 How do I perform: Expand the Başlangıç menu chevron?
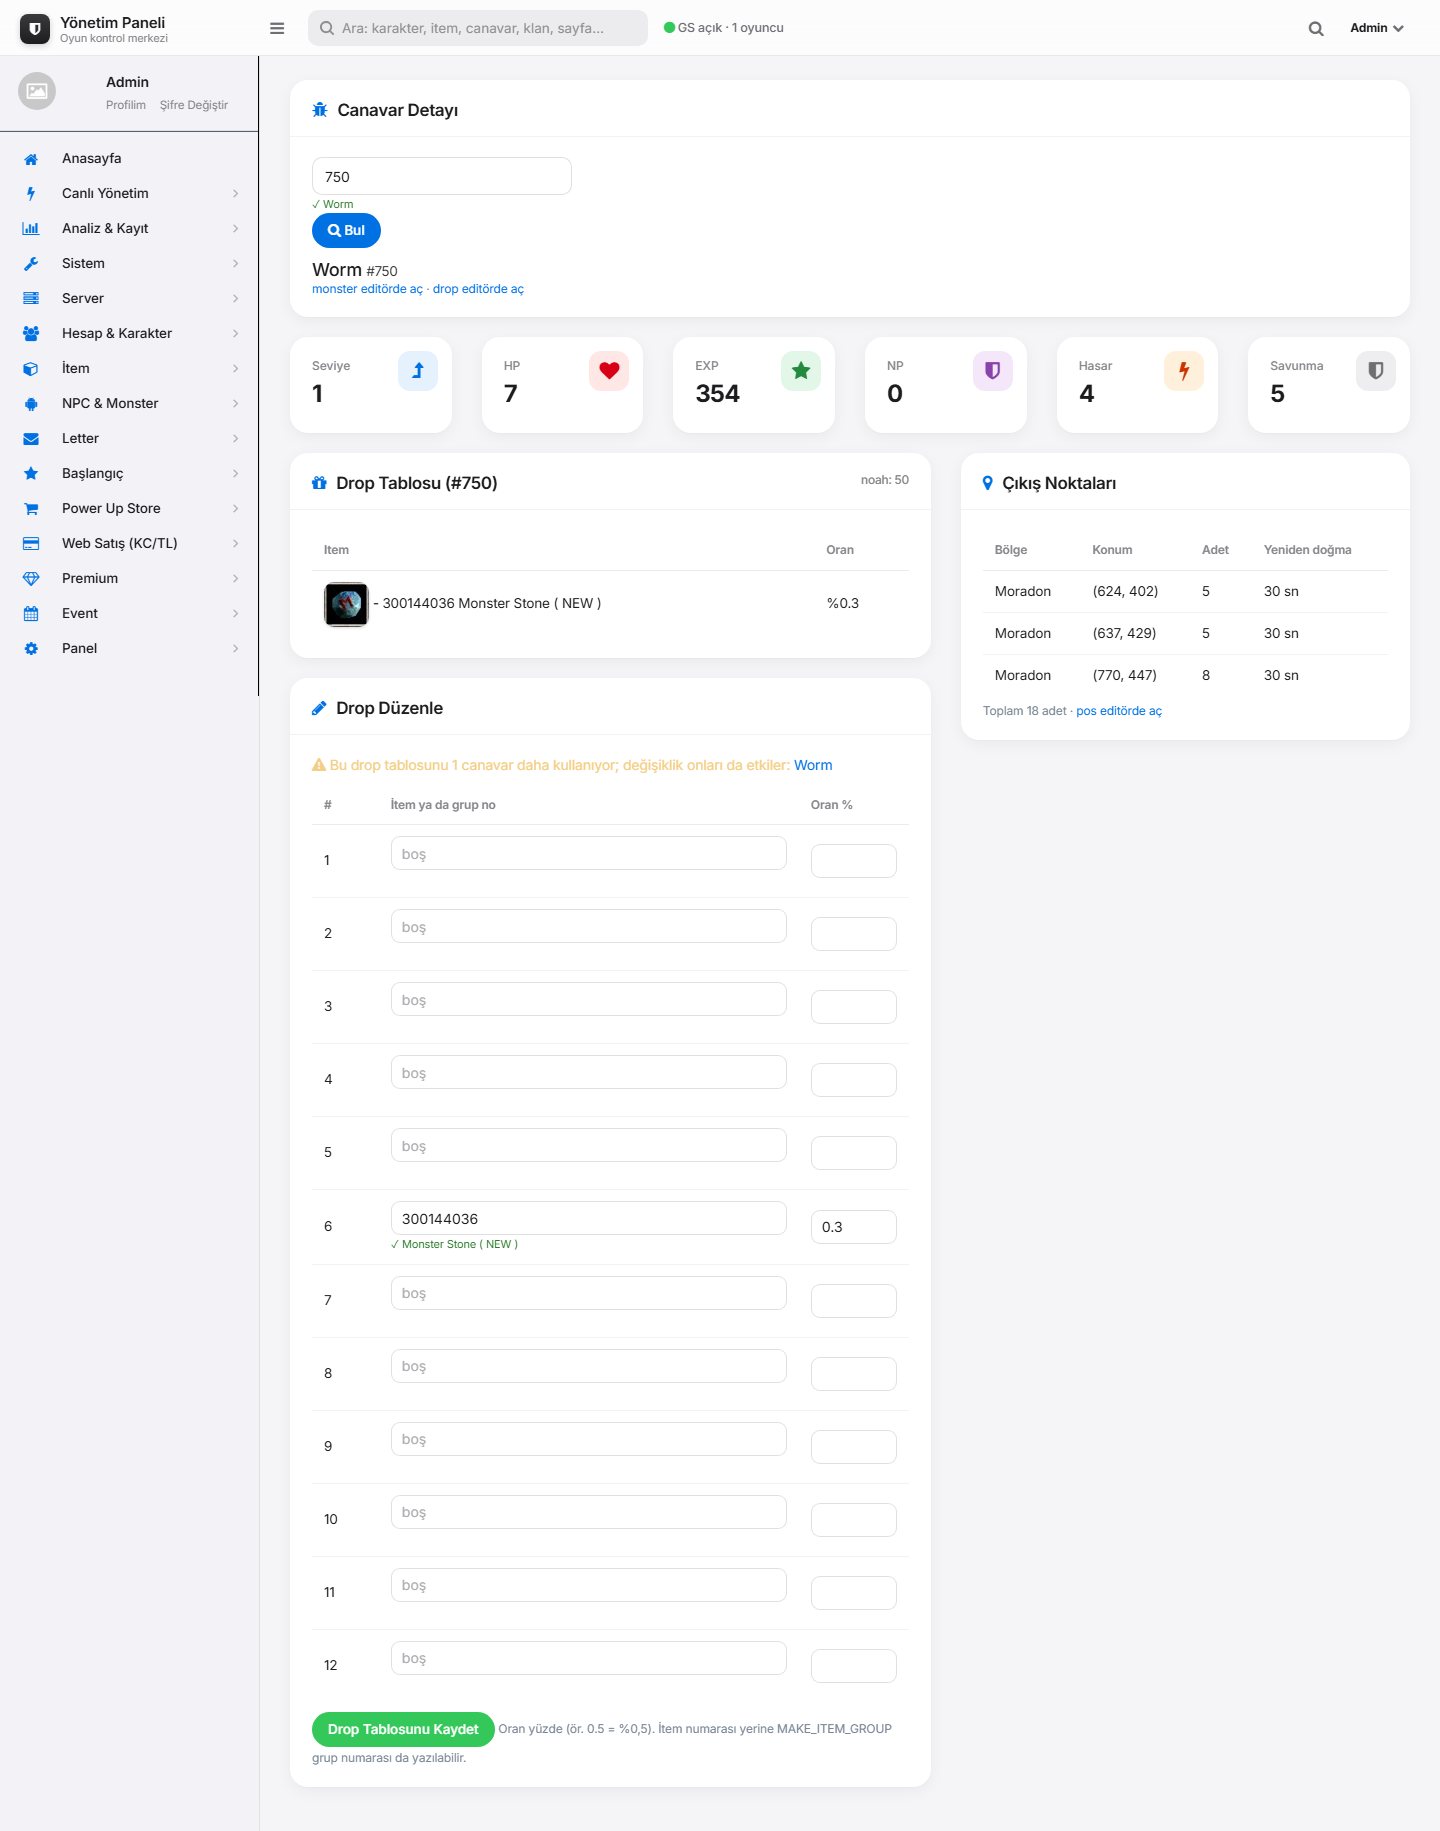tap(236, 474)
